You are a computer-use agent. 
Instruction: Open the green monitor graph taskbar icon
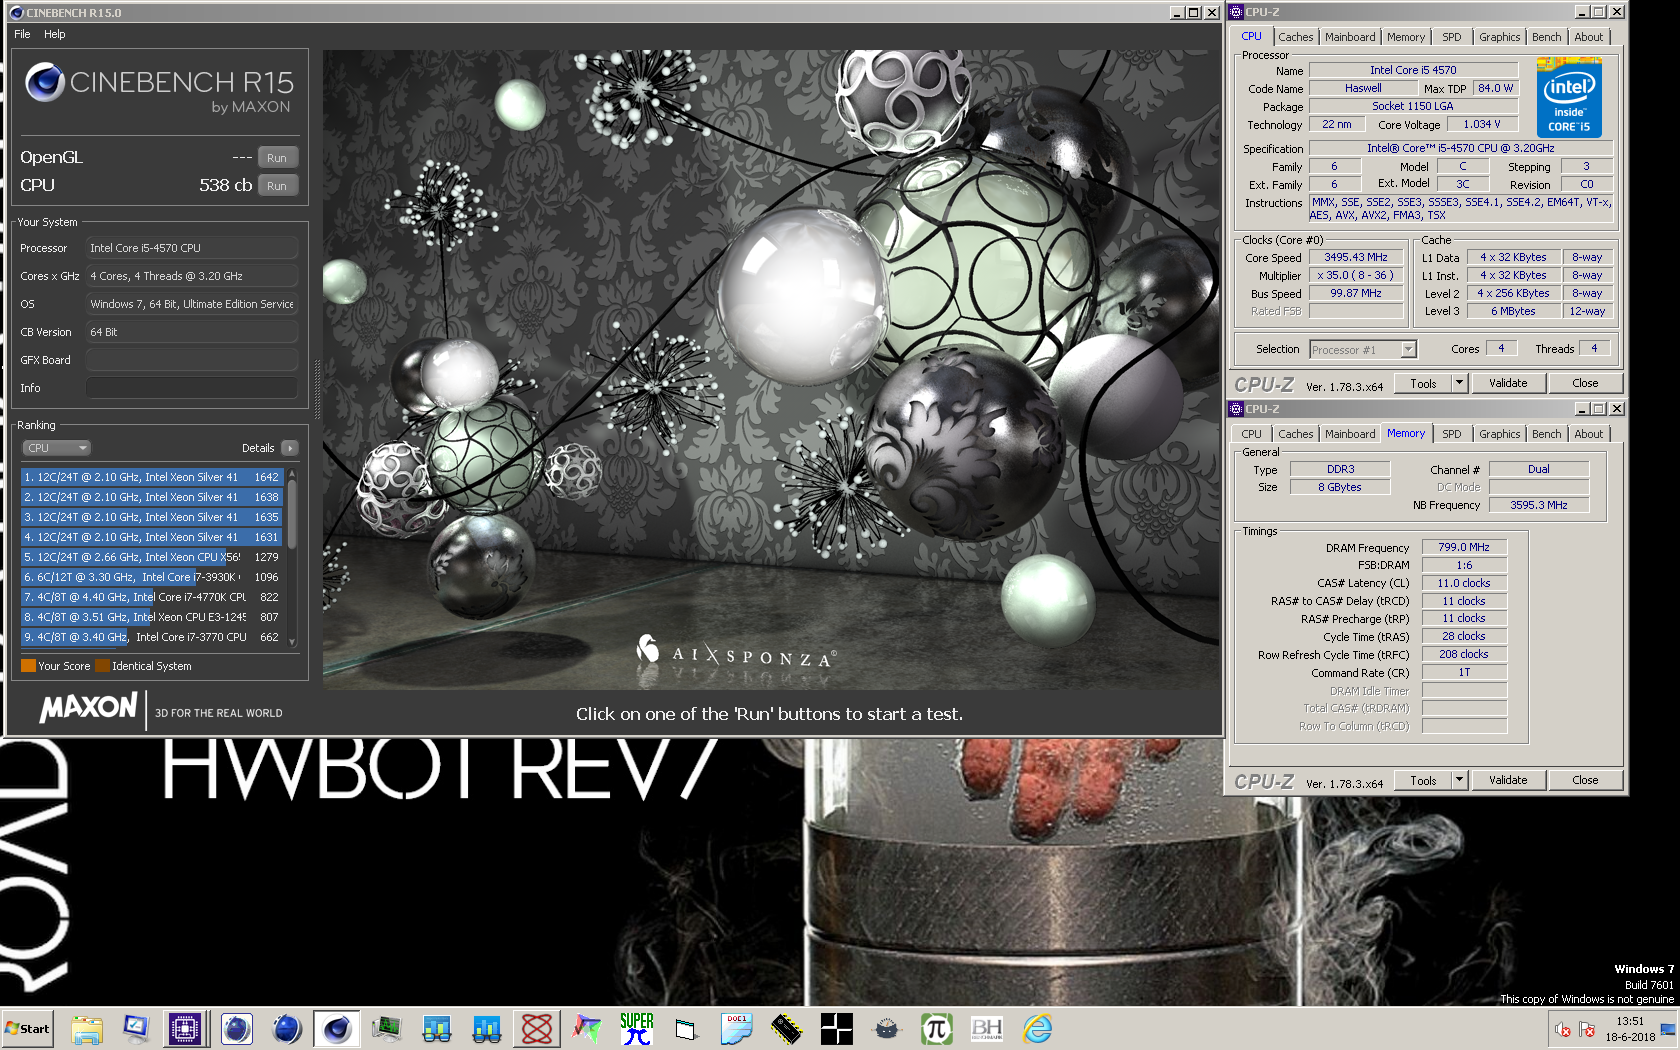click(x=387, y=1028)
